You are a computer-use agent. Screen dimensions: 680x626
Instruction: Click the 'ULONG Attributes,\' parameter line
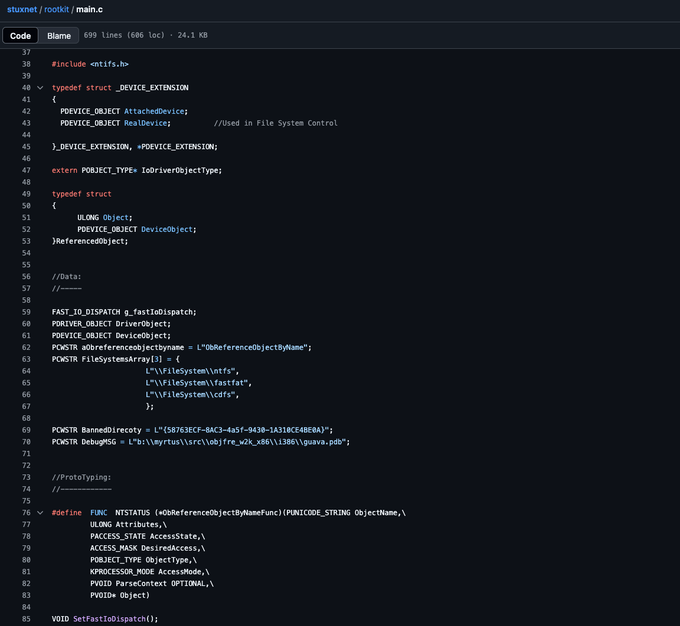(128, 524)
